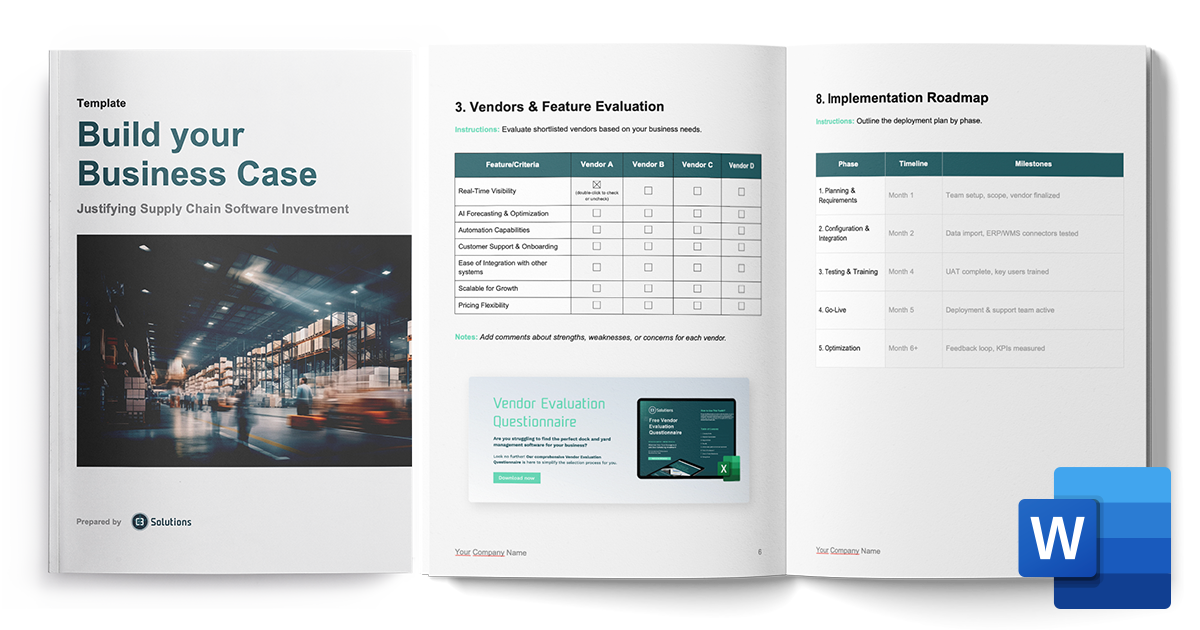1200x630 pixels.
Task: Check Ease of Integration box for Vendor D
Action: (742, 267)
